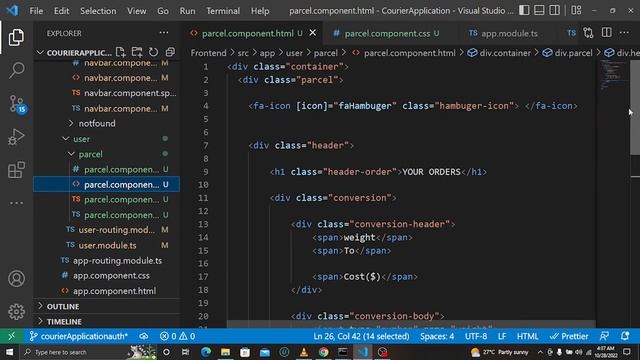This screenshot has width=640, height=360.
Task: Open the Search view in activity bar
Action: (x=16, y=71)
